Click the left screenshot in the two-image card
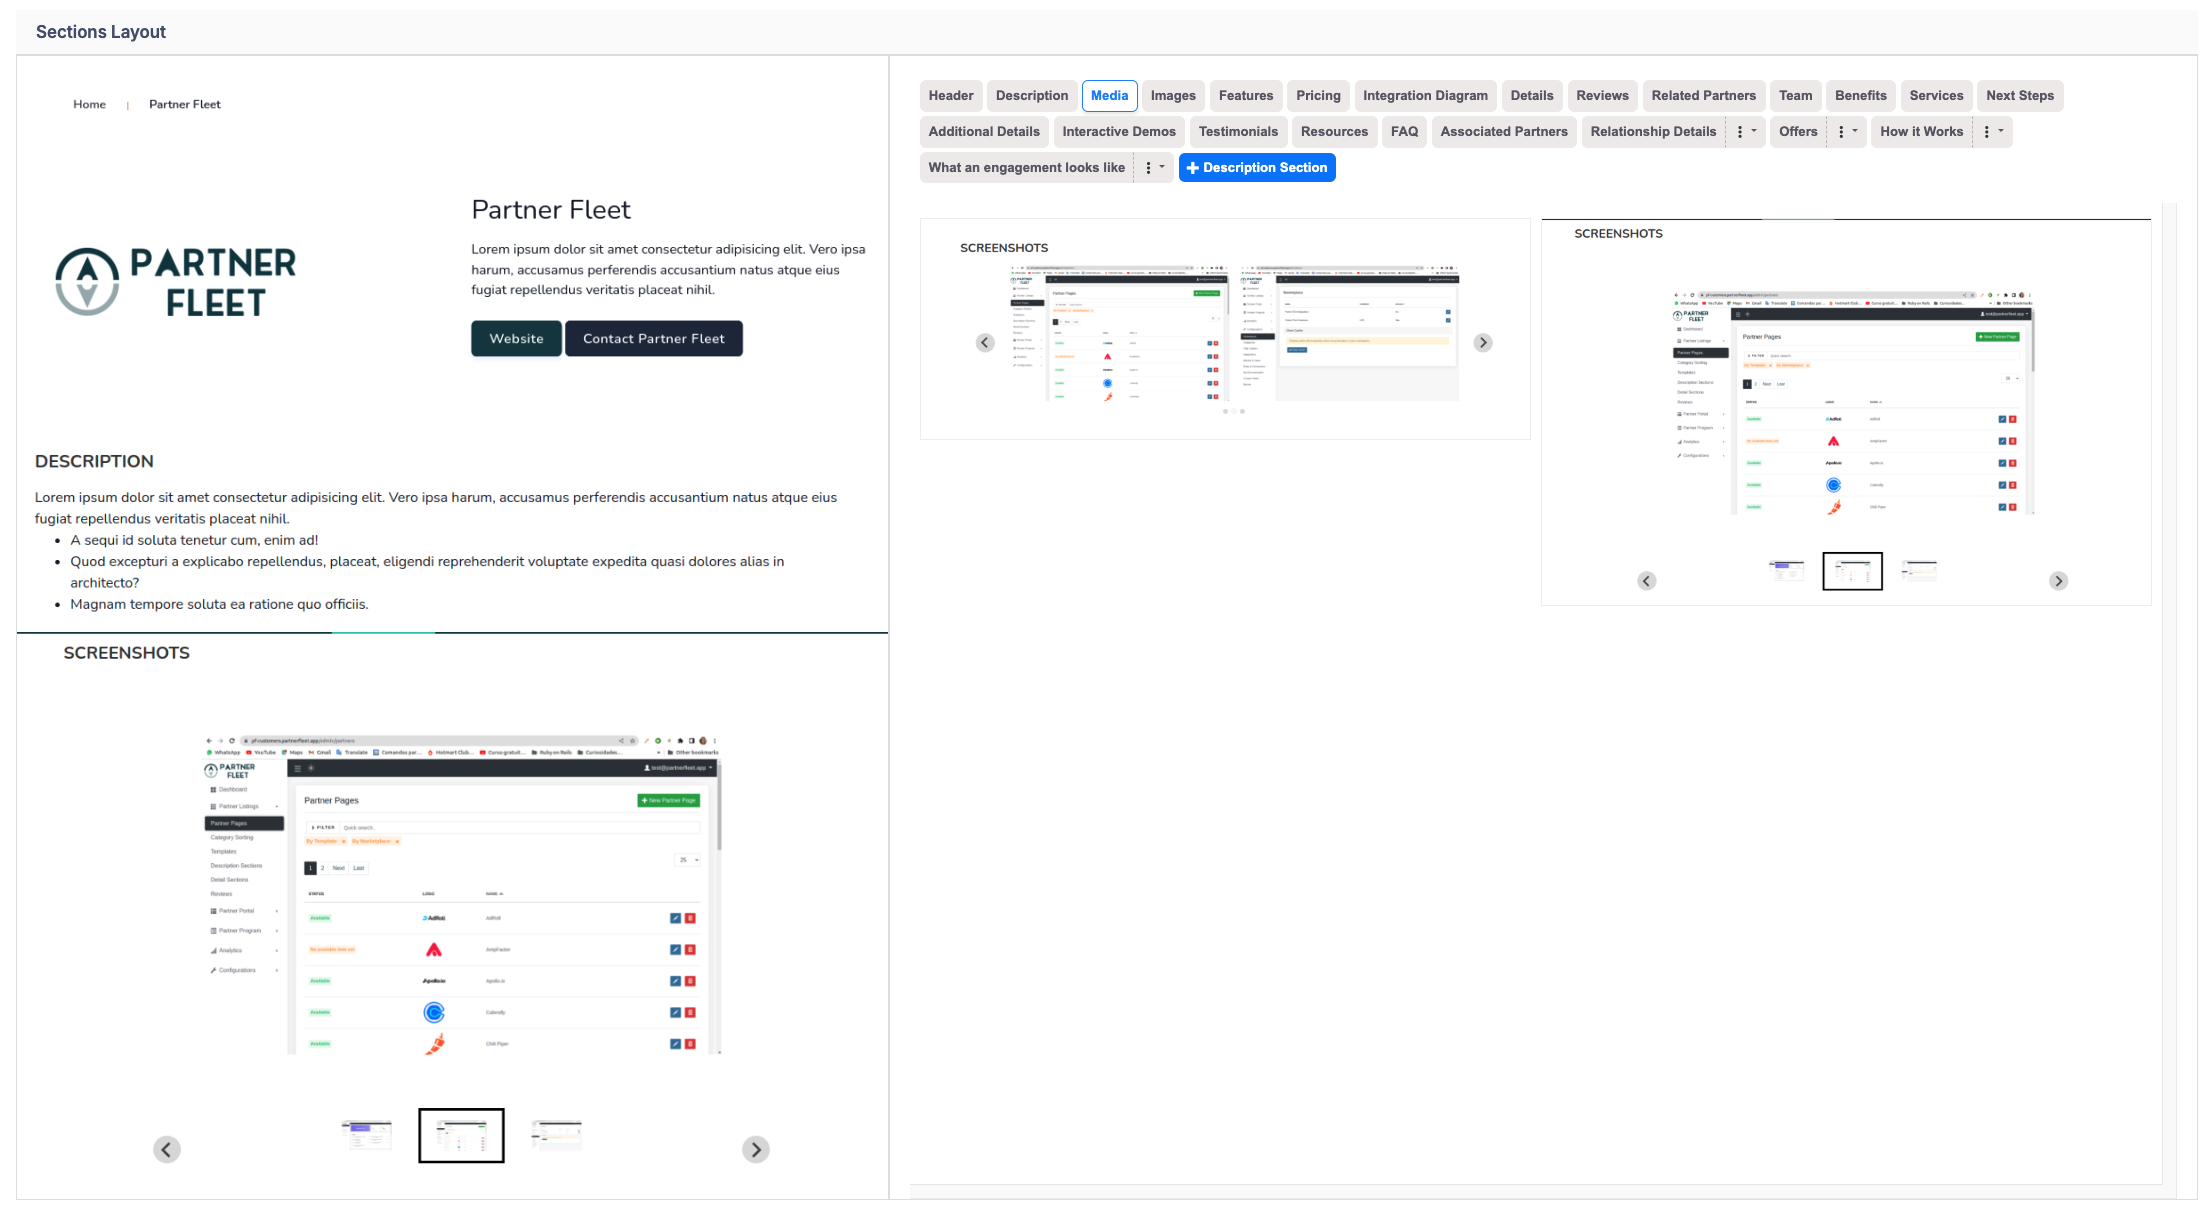2200x1223 pixels. coord(1119,334)
